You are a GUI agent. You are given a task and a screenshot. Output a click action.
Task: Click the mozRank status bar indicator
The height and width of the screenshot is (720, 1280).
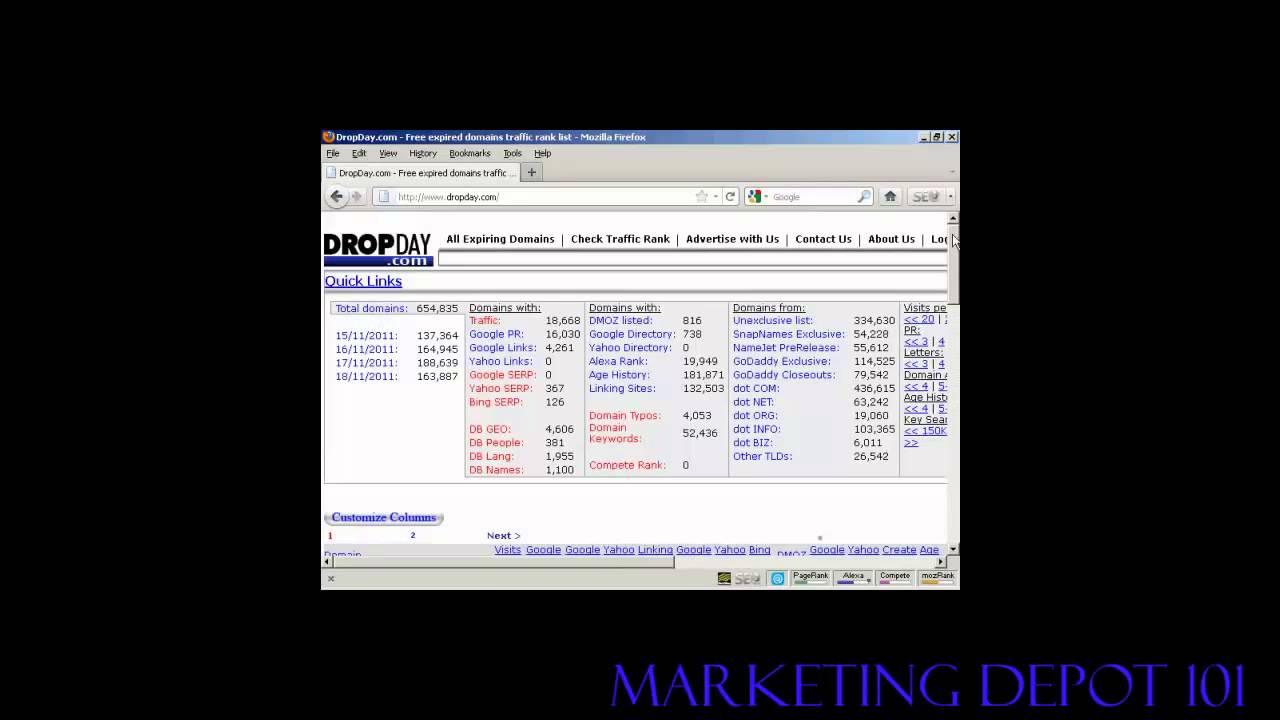(x=937, y=578)
